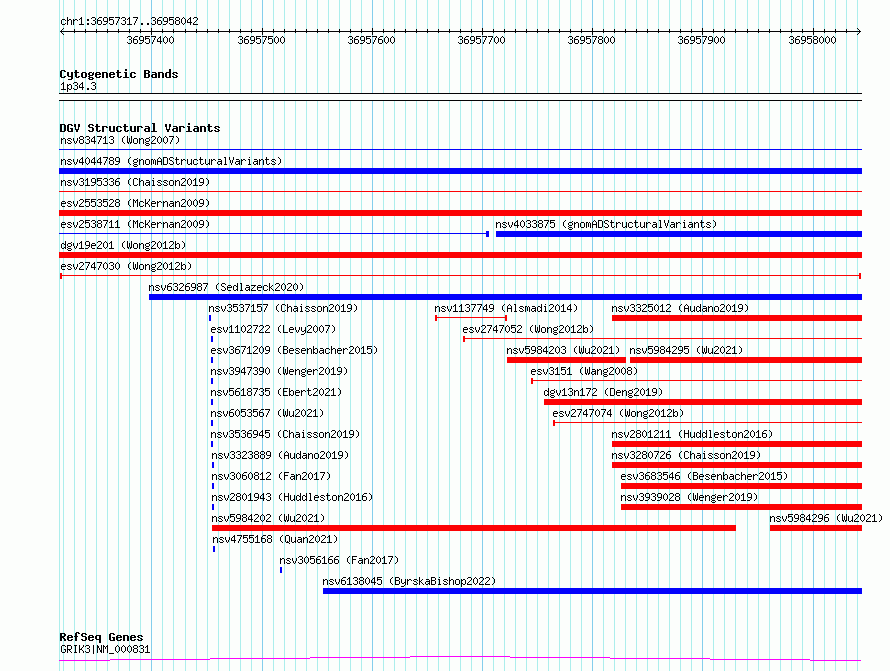Open the nsv3056166 (Fan2017) label

[x=339, y=560]
